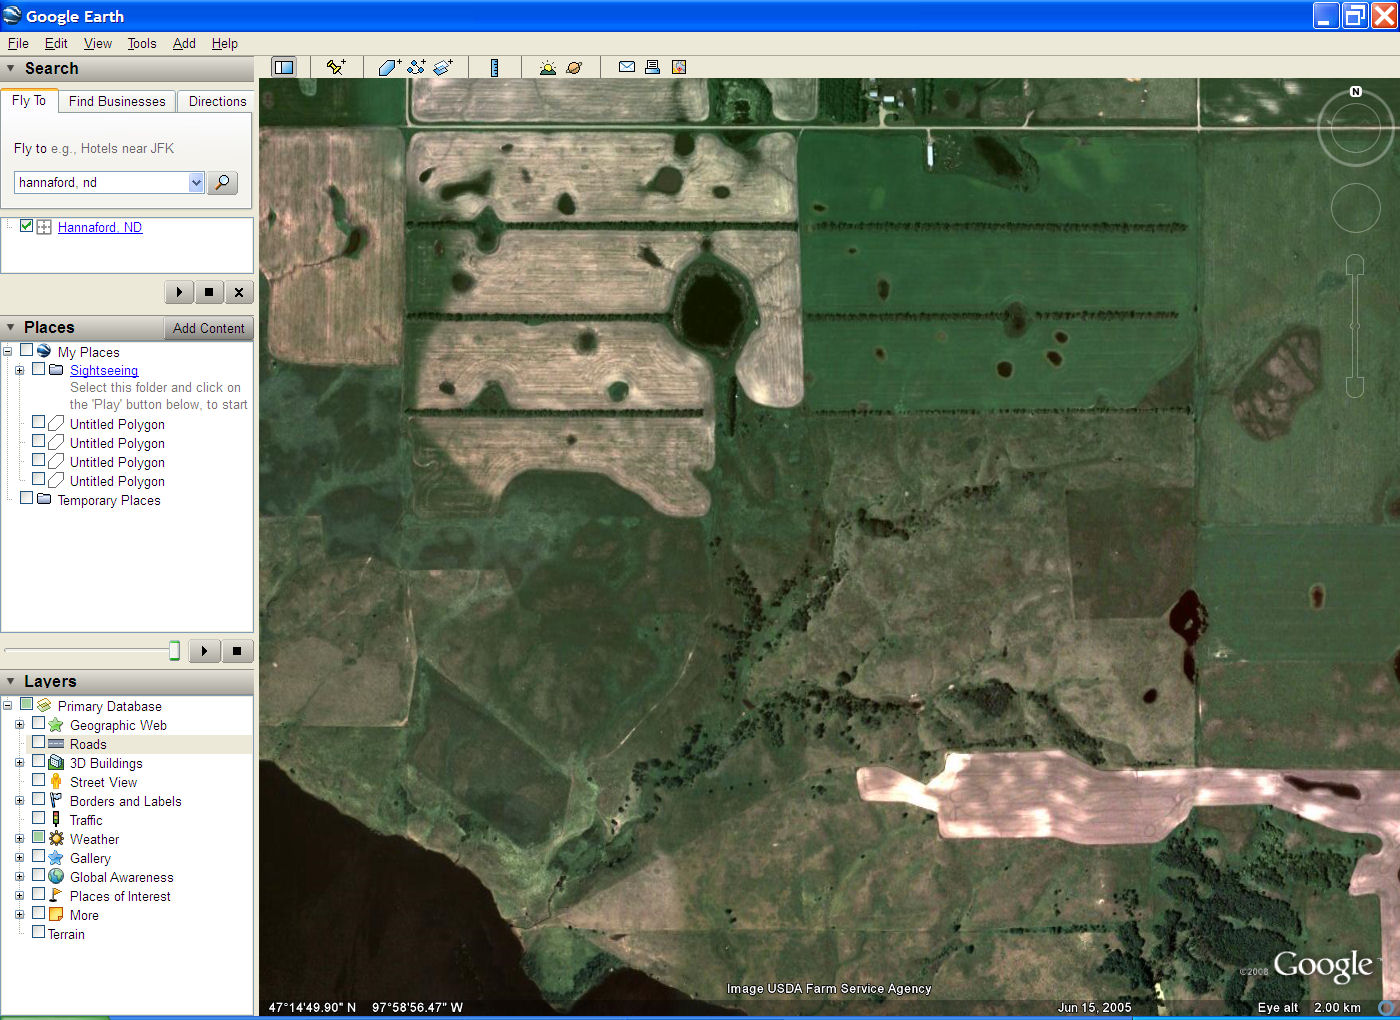Play tour from the Search results panel
Viewport: 1400px width, 1020px height.
179,292
